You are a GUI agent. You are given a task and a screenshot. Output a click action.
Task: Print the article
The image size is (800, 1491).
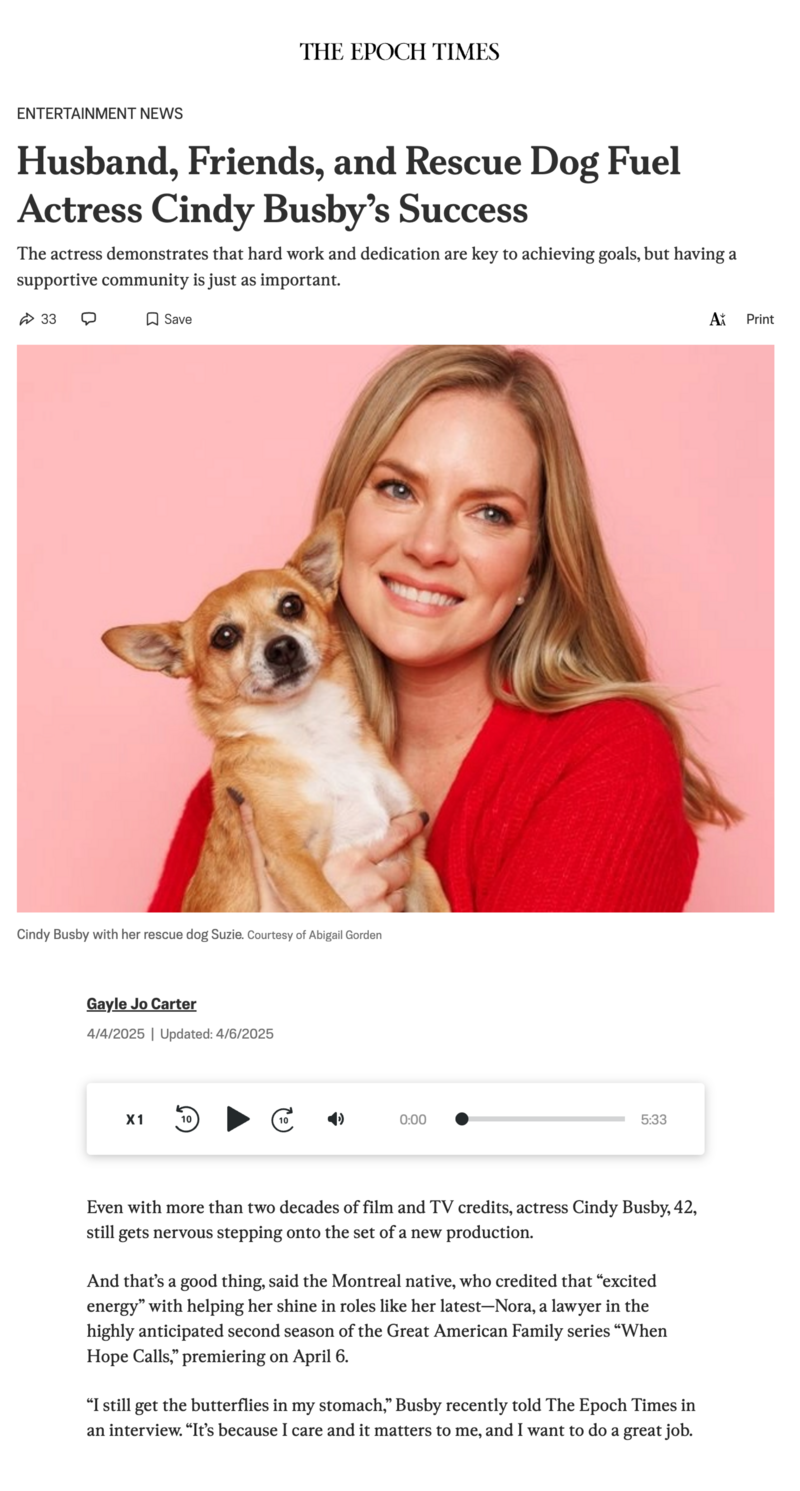[760, 319]
